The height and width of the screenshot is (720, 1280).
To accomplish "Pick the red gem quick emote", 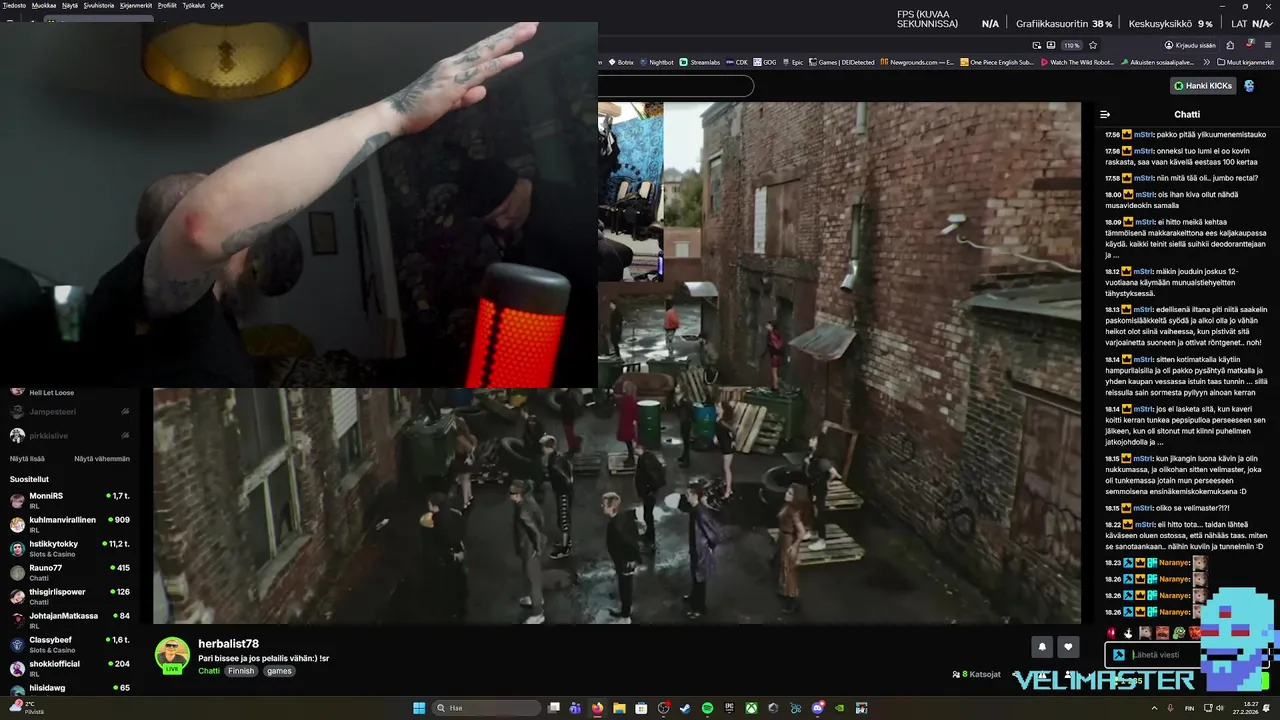I will pyautogui.click(x=1111, y=632).
